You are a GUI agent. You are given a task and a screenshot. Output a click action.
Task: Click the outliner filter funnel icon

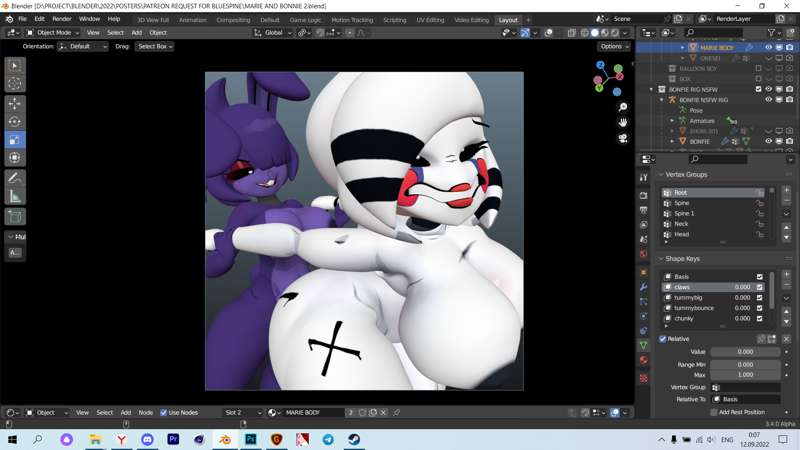pyautogui.click(x=771, y=33)
